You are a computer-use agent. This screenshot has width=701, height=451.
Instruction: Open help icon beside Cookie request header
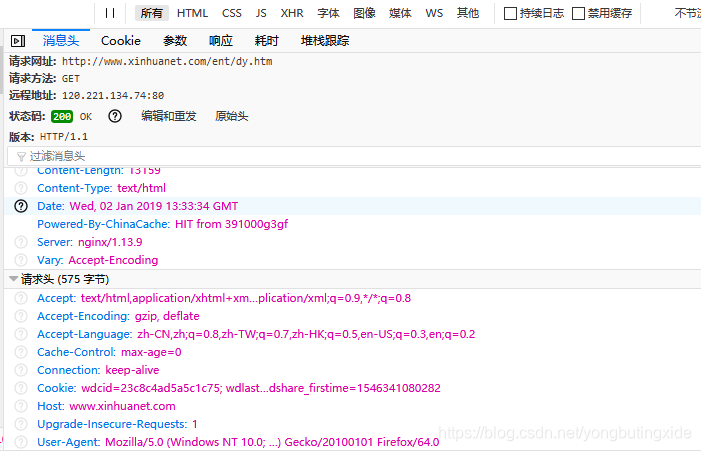click(x=21, y=388)
